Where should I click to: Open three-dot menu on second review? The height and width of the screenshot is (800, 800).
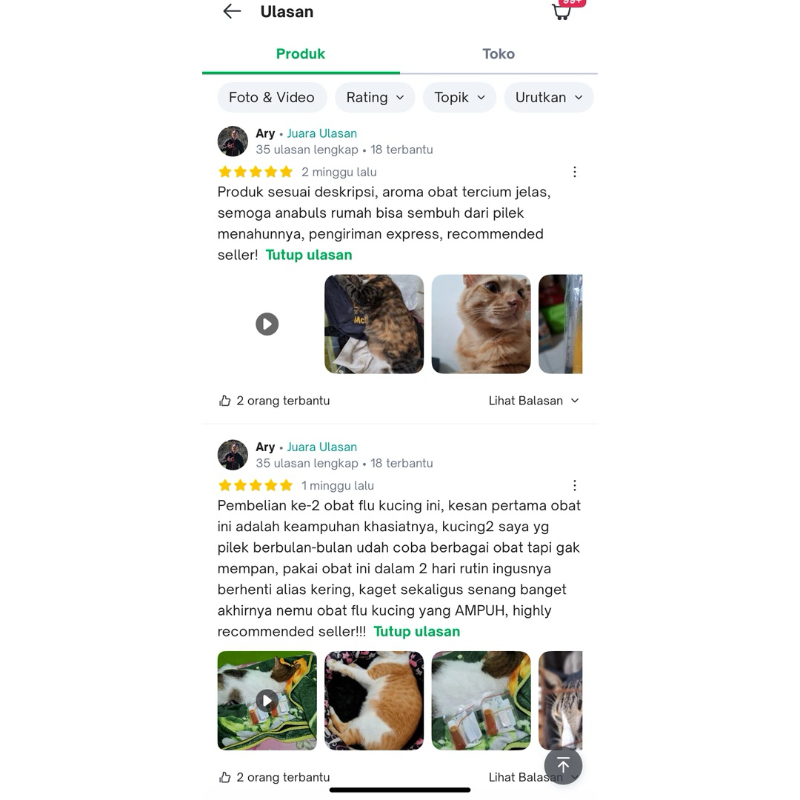(574, 485)
